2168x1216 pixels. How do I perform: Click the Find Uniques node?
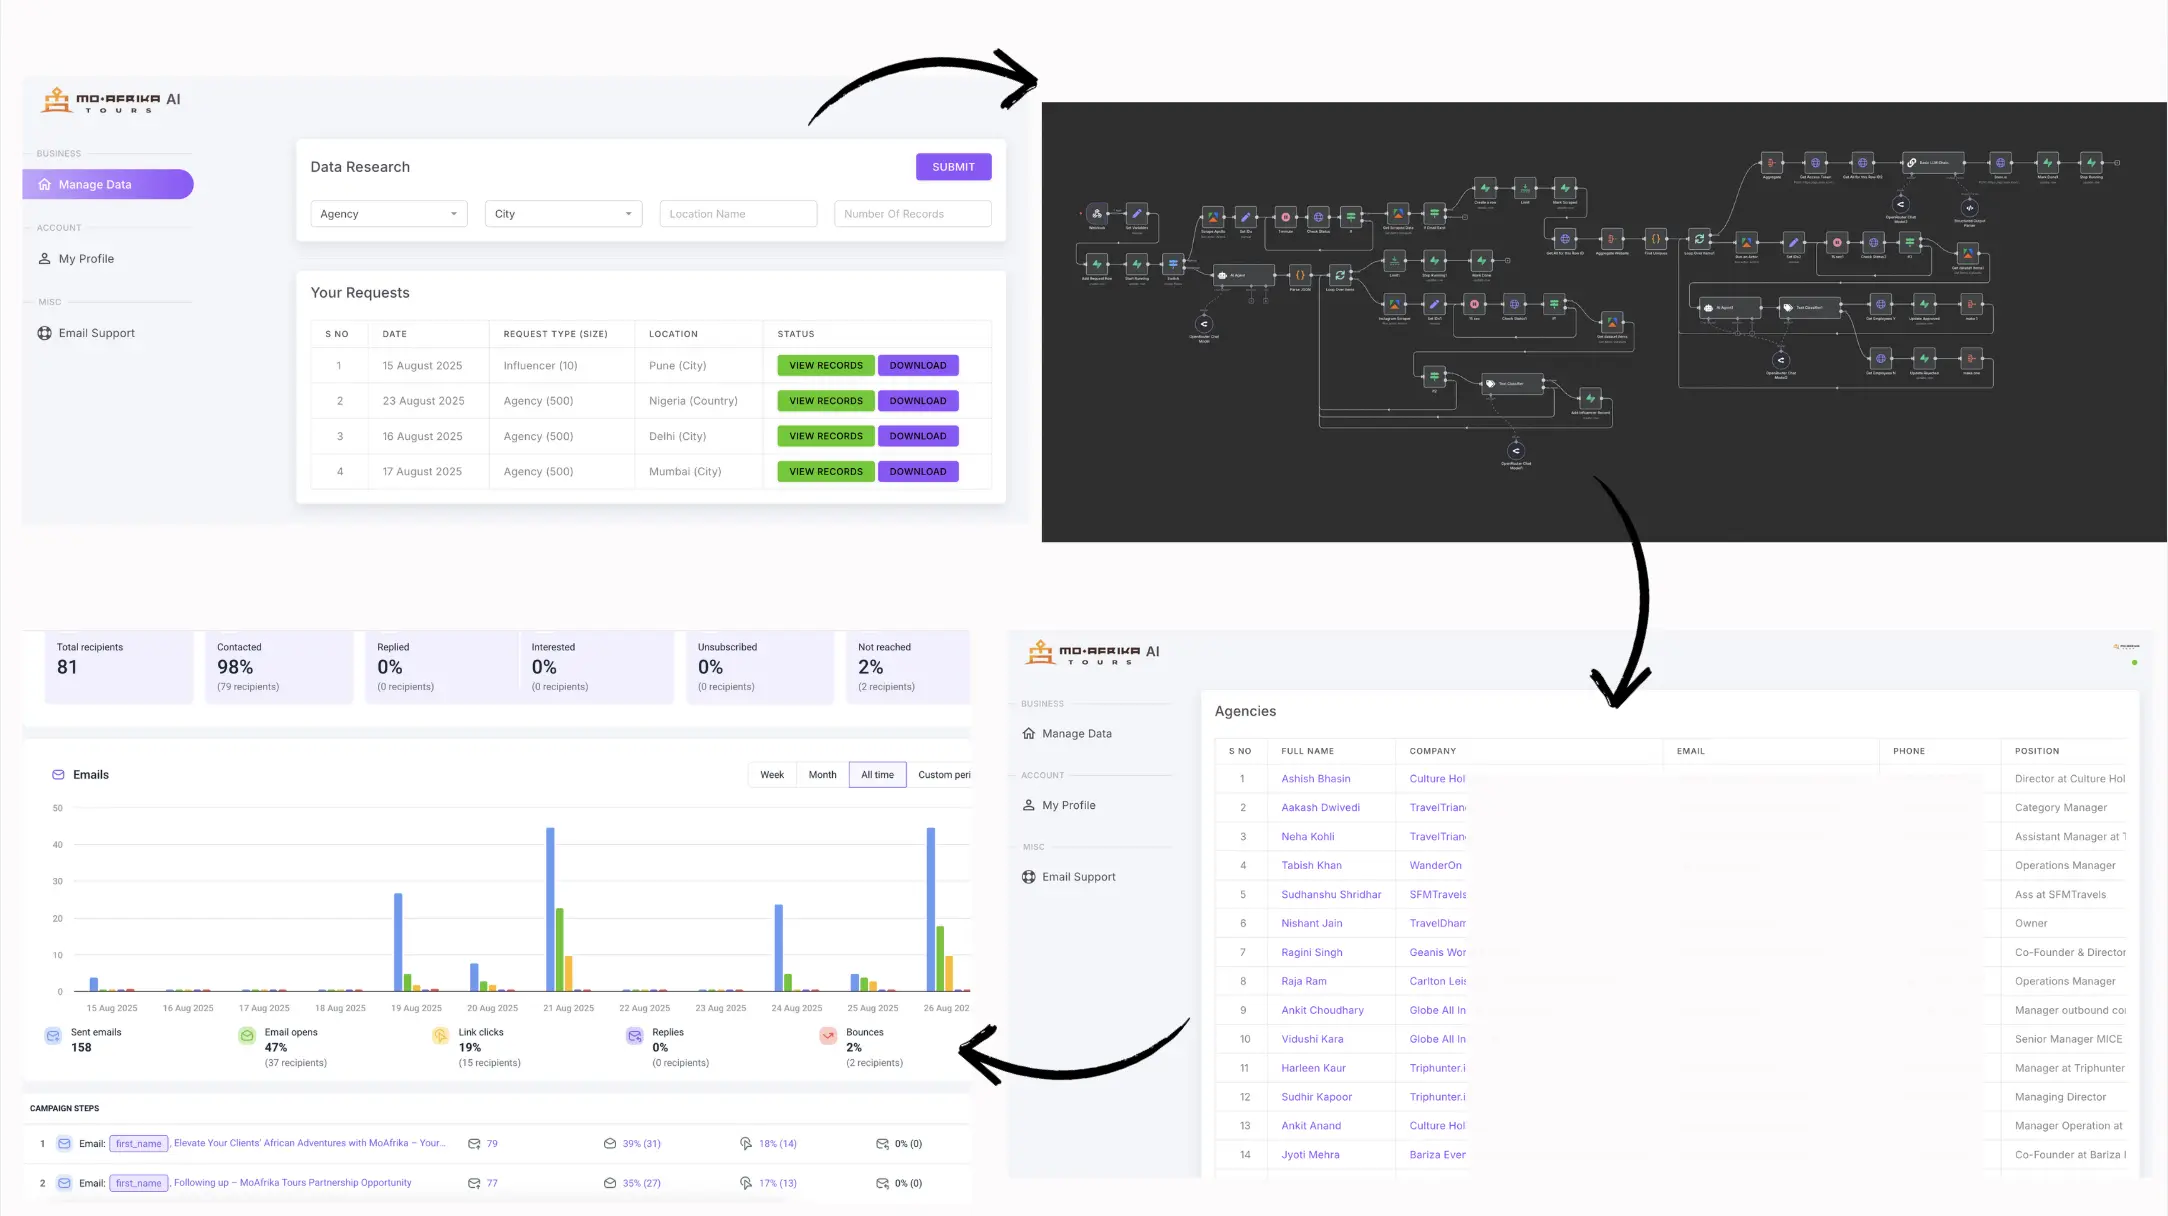[x=1656, y=239]
